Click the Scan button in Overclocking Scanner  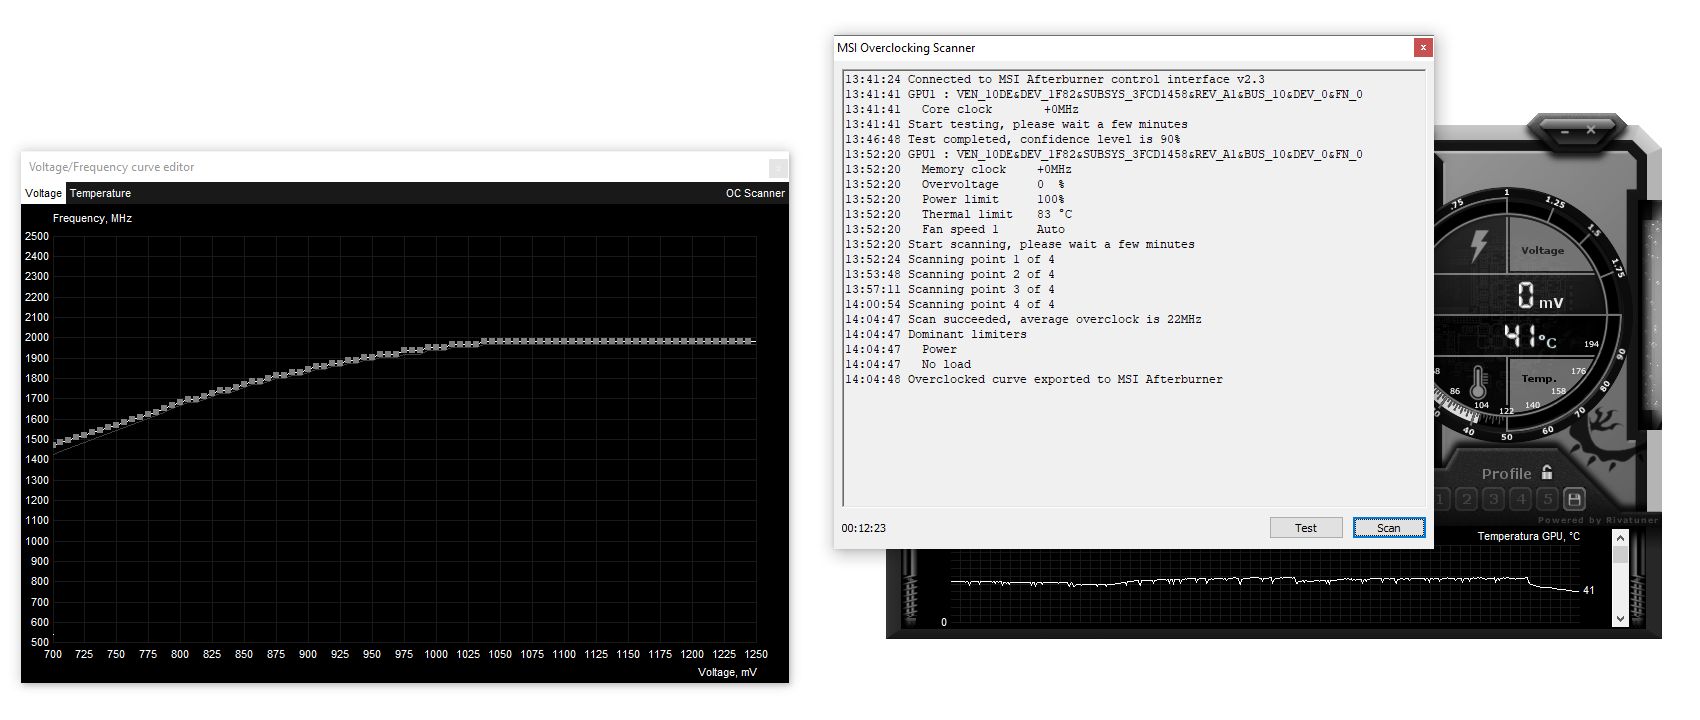[x=1388, y=528]
